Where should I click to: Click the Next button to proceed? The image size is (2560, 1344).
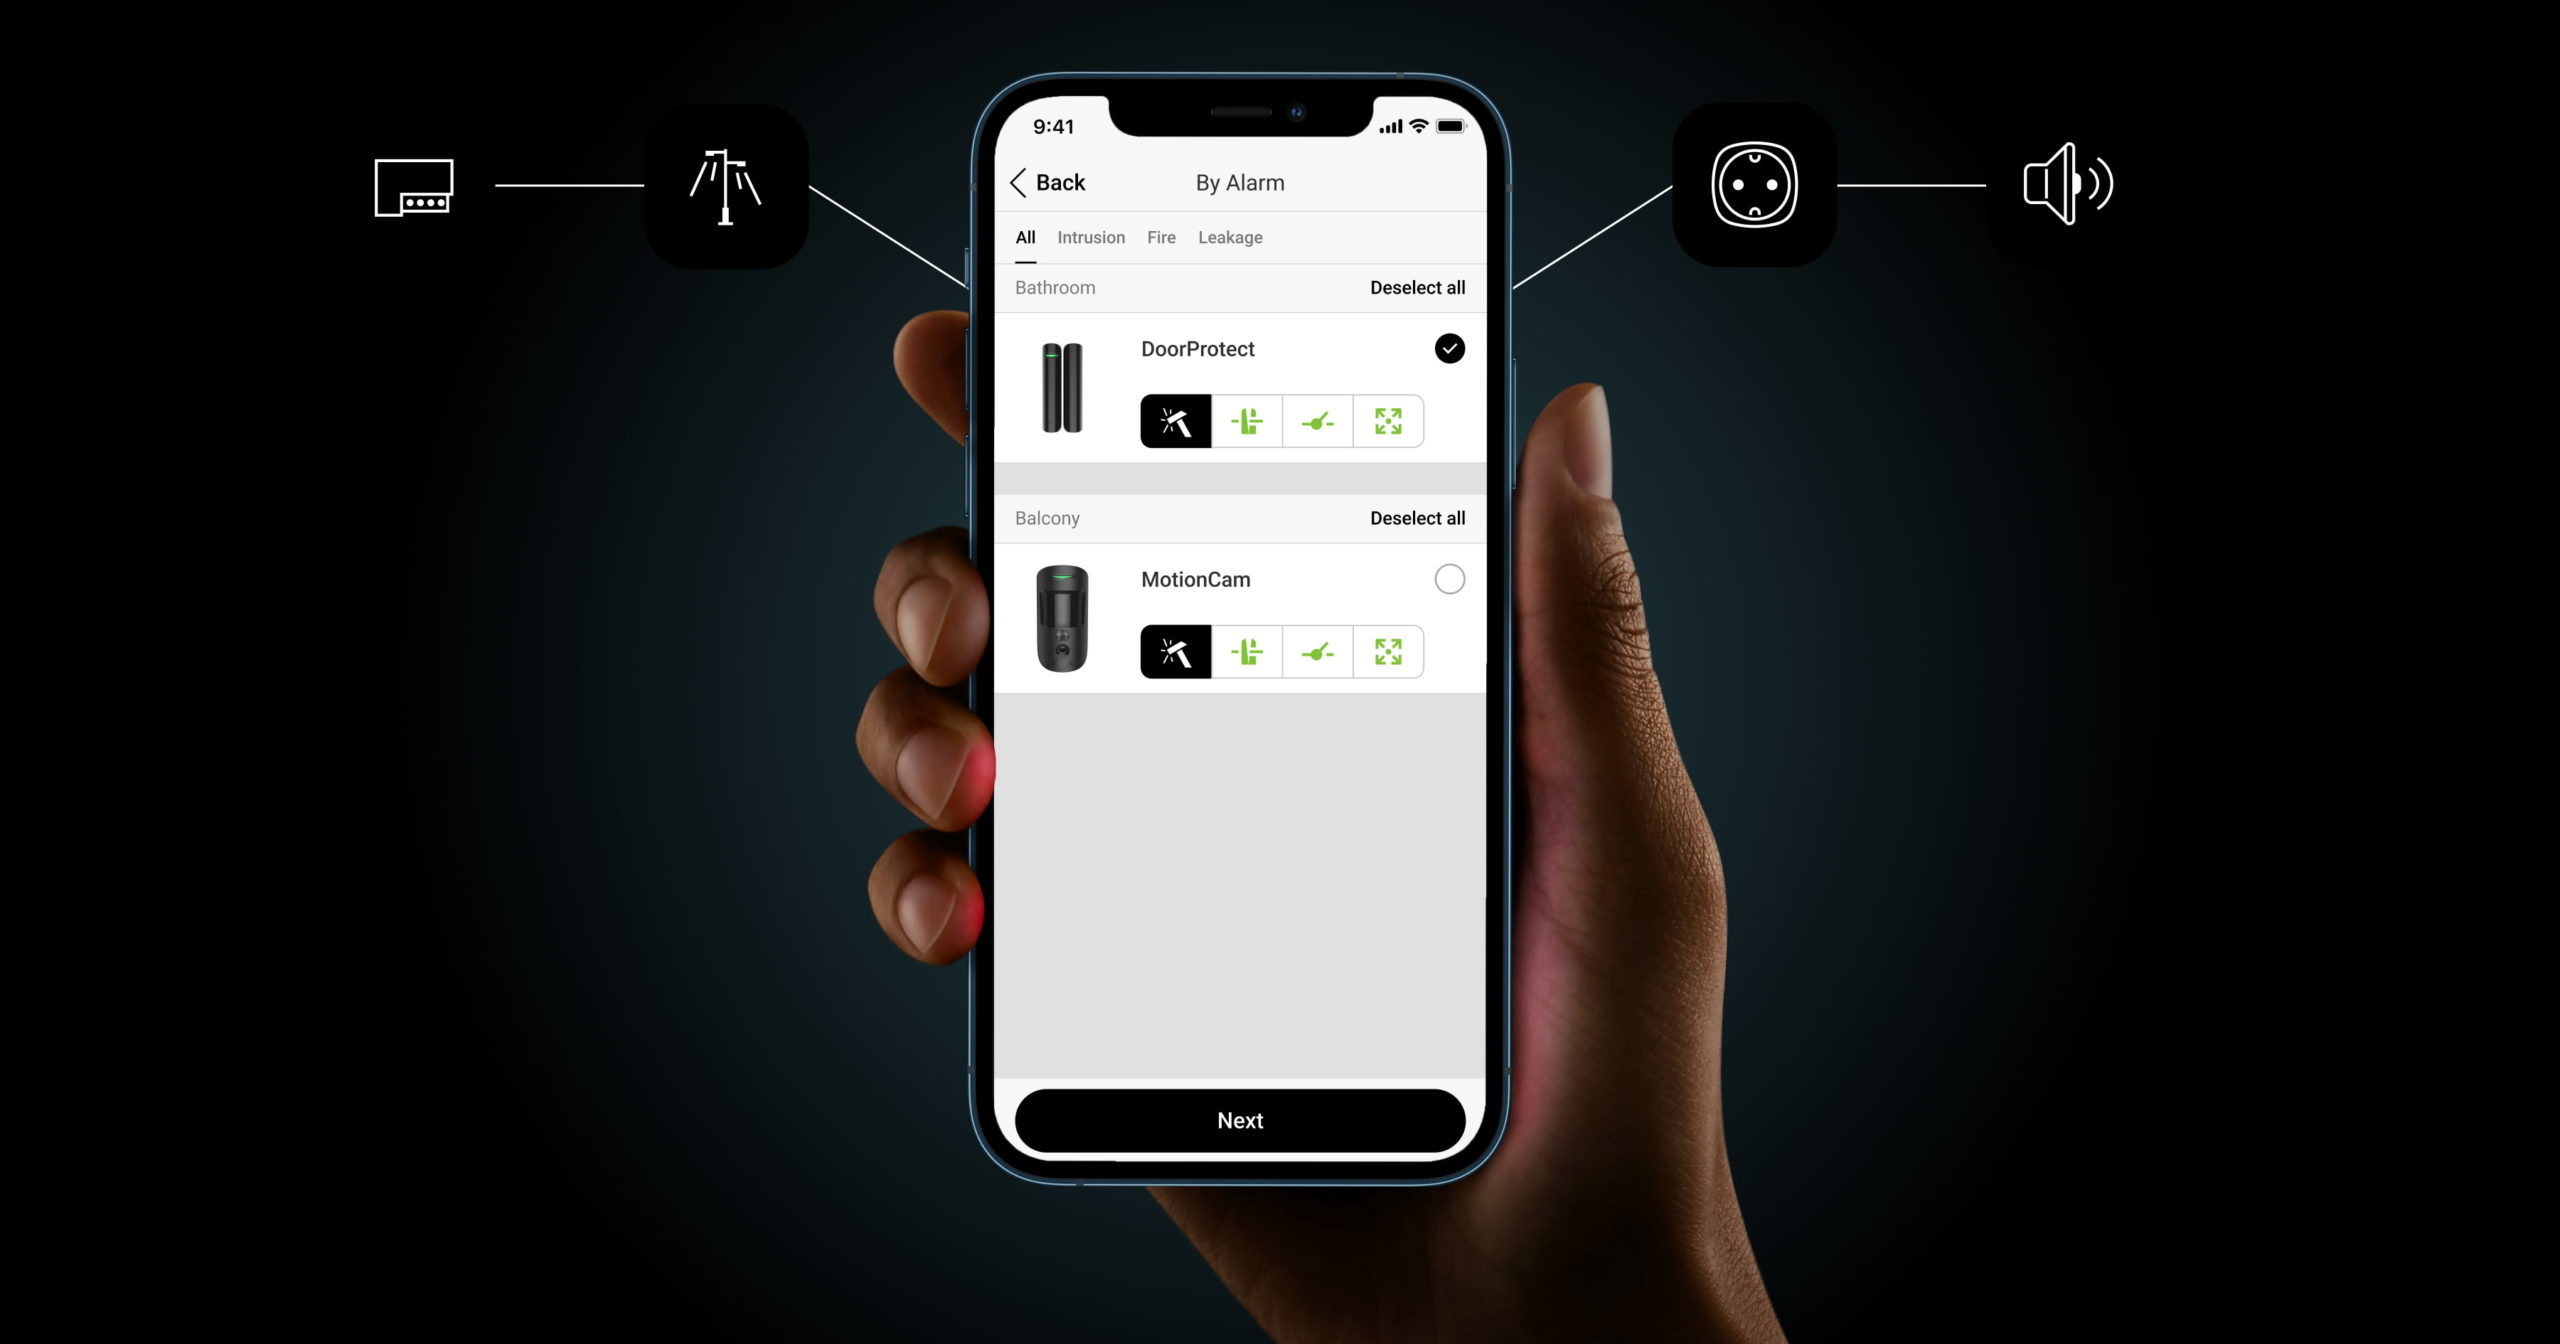[1239, 1119]
